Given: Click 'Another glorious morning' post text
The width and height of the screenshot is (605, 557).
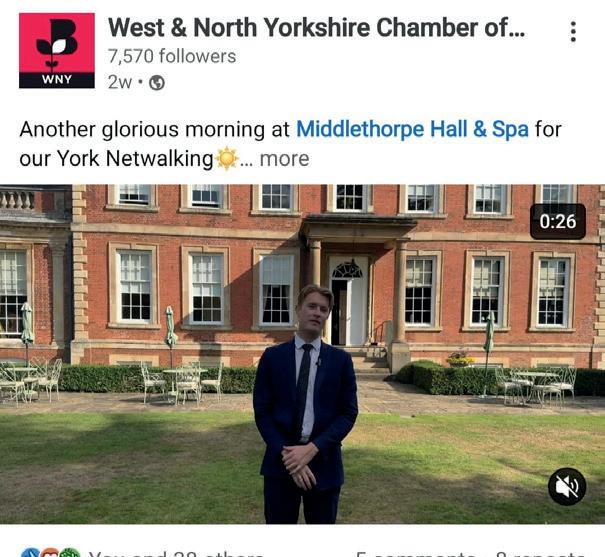Looking at the screenshot, I should 290,144.
